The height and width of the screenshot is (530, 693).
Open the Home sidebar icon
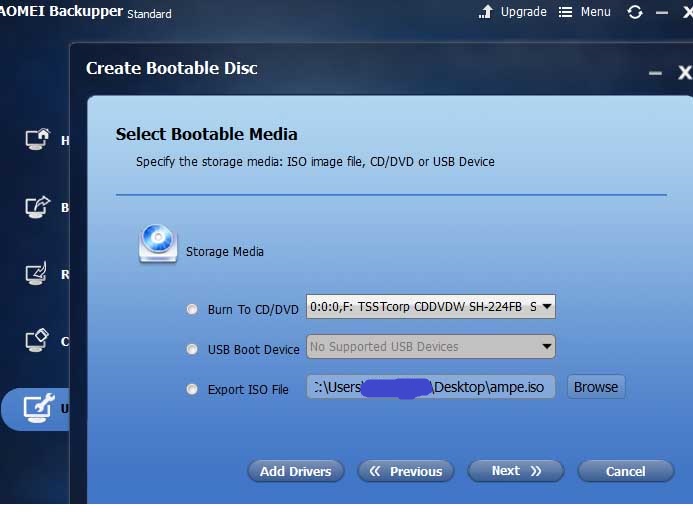coord(38,140)
